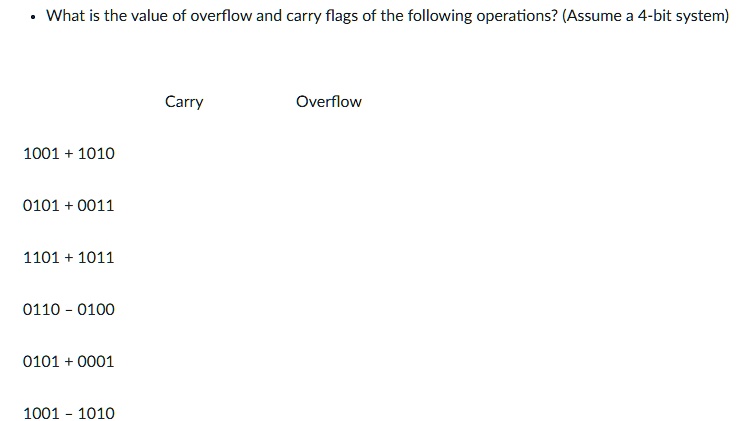Viewport: 745px width, 421px height.
Task: Select the bullet point before the question
Action: 33,17
